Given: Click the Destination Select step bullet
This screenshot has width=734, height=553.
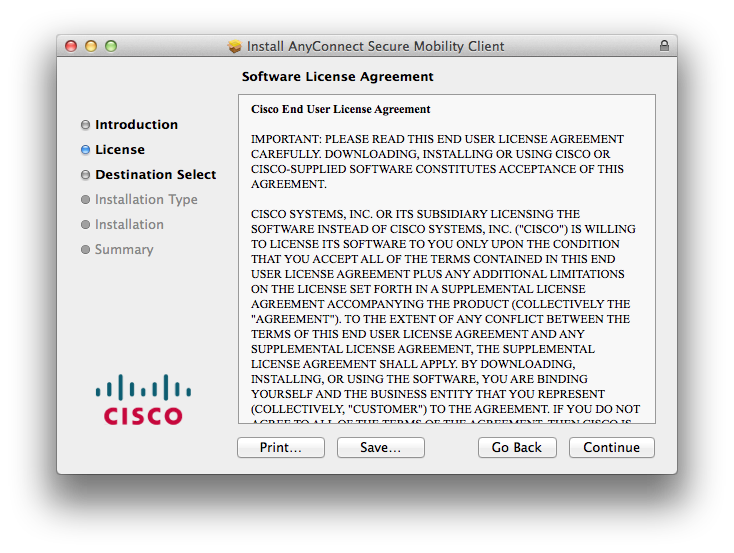Looking at the screenshot, I should point(85,175).
